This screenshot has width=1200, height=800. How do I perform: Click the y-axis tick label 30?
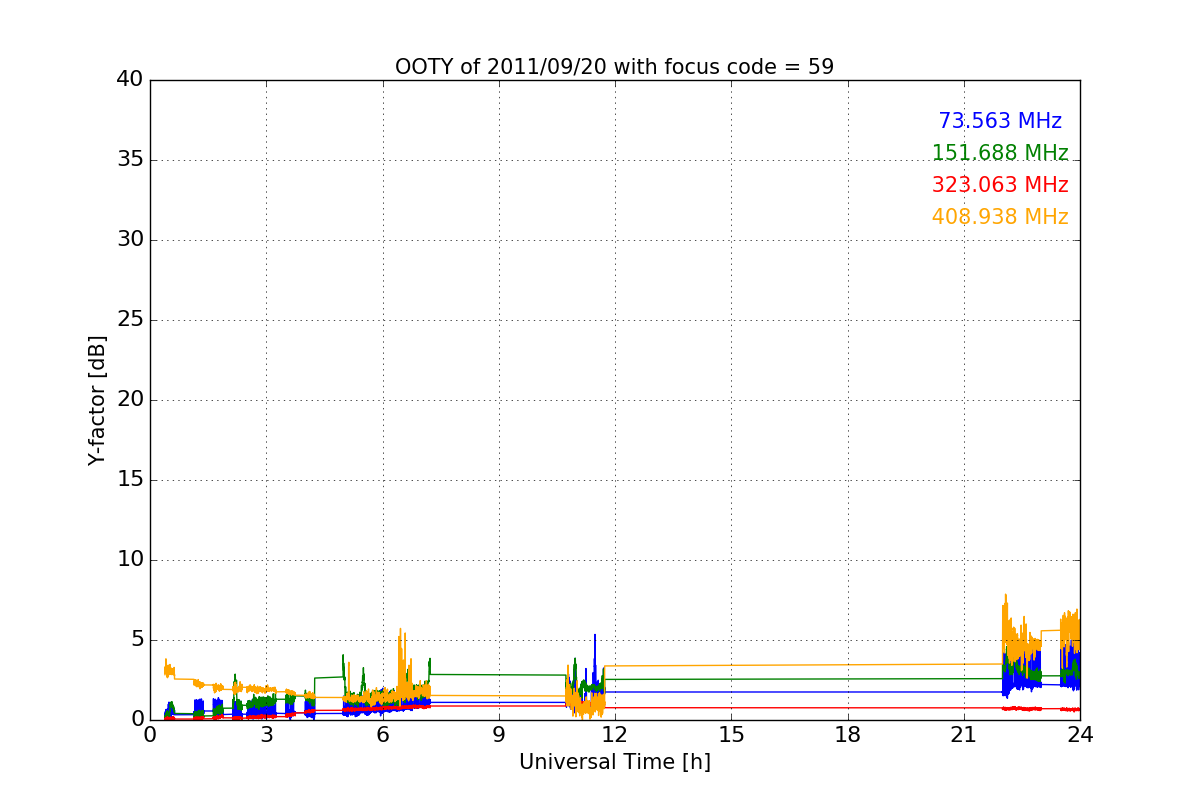tap(130, 240)
